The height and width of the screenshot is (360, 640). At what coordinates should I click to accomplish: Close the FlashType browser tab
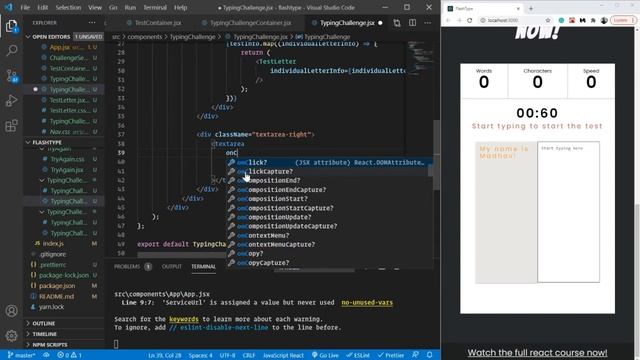[518, 8]
